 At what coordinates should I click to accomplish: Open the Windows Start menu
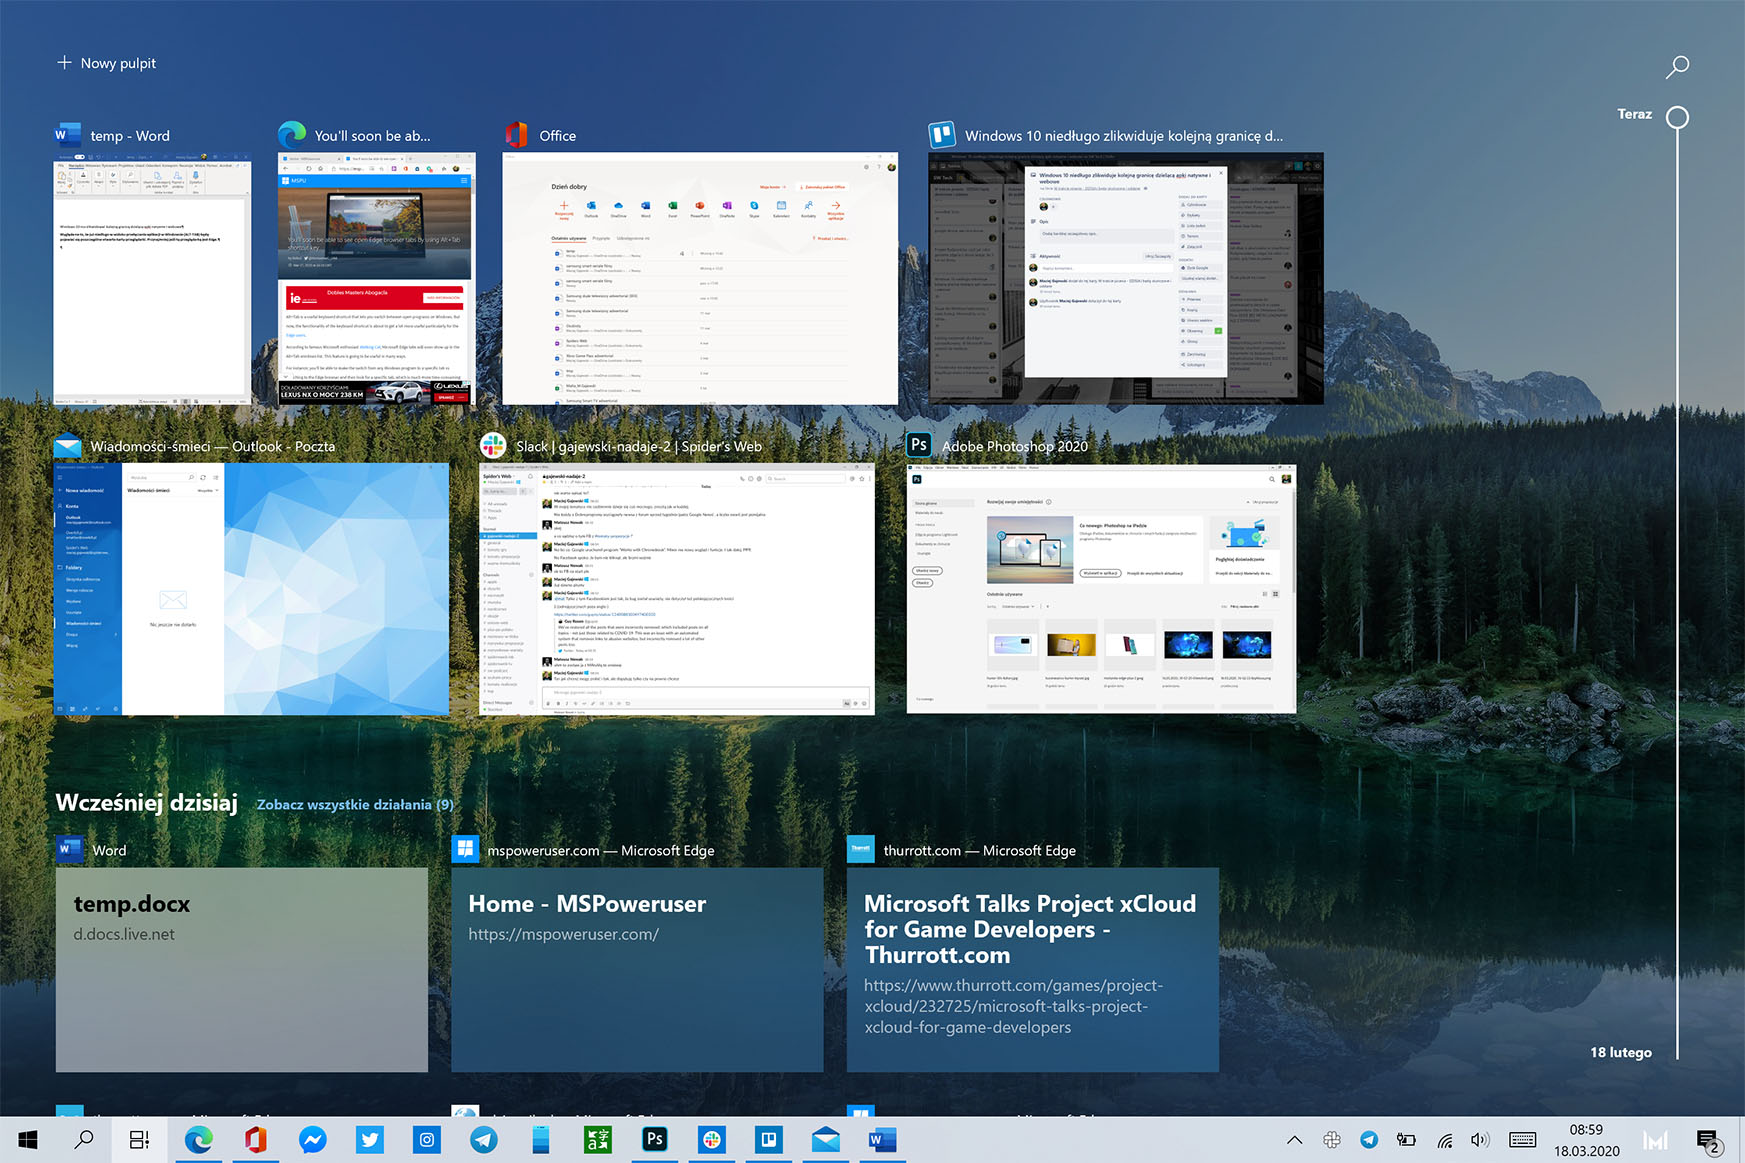28,1140
